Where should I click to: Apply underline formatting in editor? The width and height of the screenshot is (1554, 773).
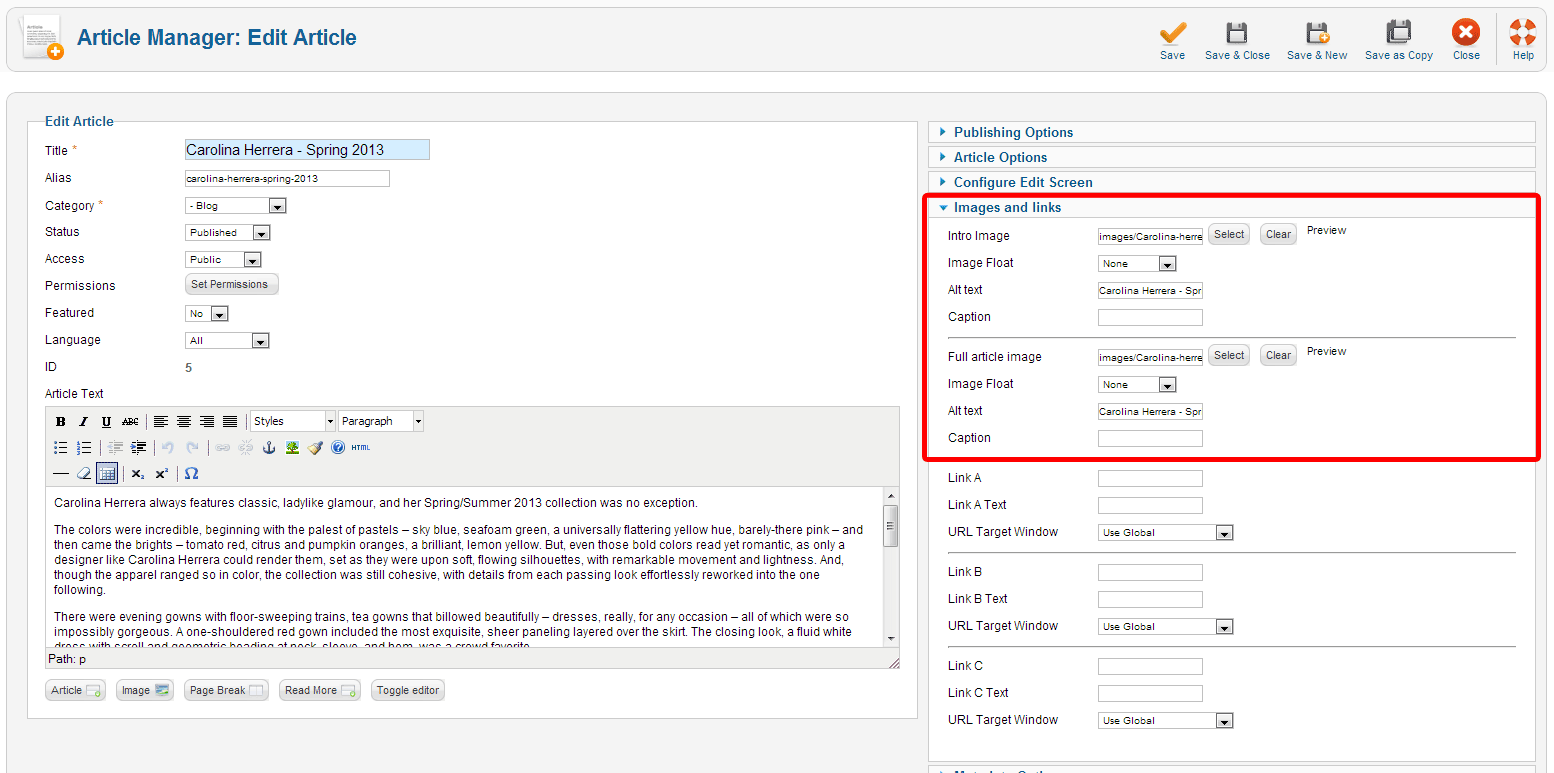(107, 422)
